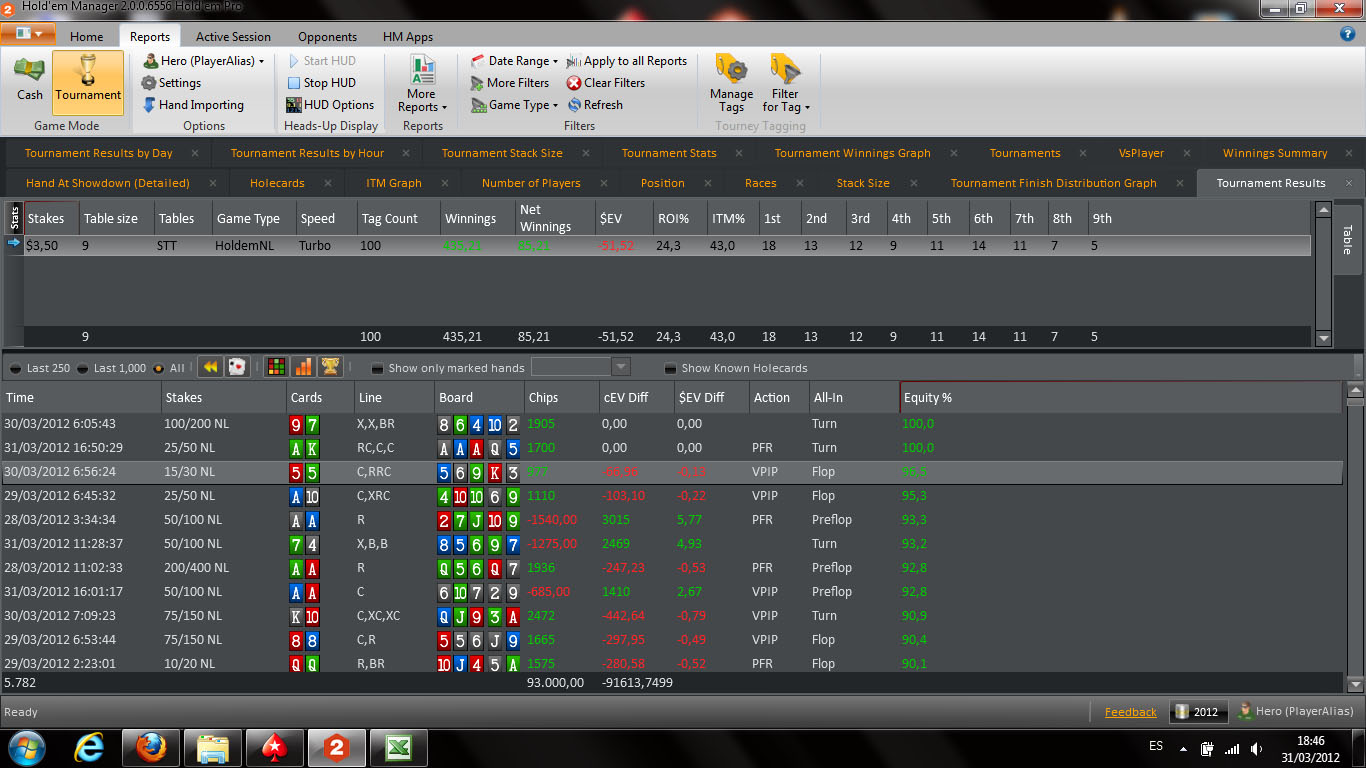Click Stop HUD
Image resolution: width=1366 pixels, height=768 pixels.
pos(321,83)
